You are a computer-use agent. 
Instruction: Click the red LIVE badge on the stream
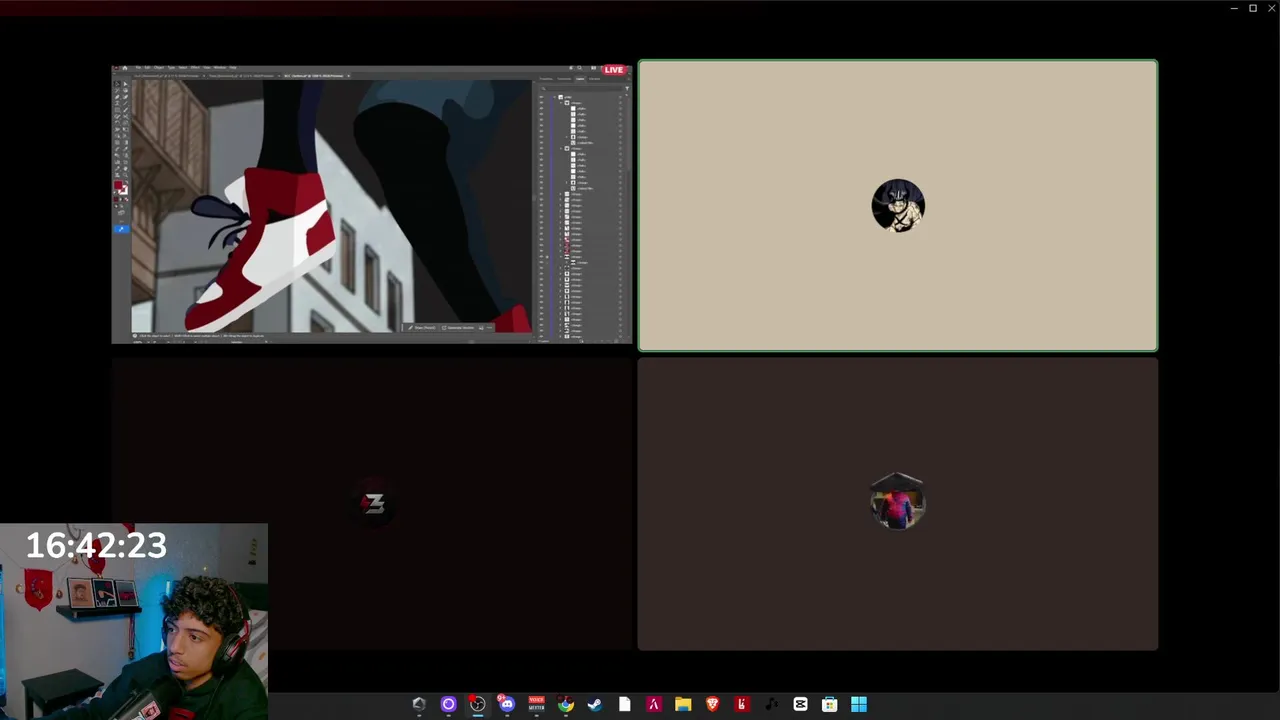(x=613, y=70)
